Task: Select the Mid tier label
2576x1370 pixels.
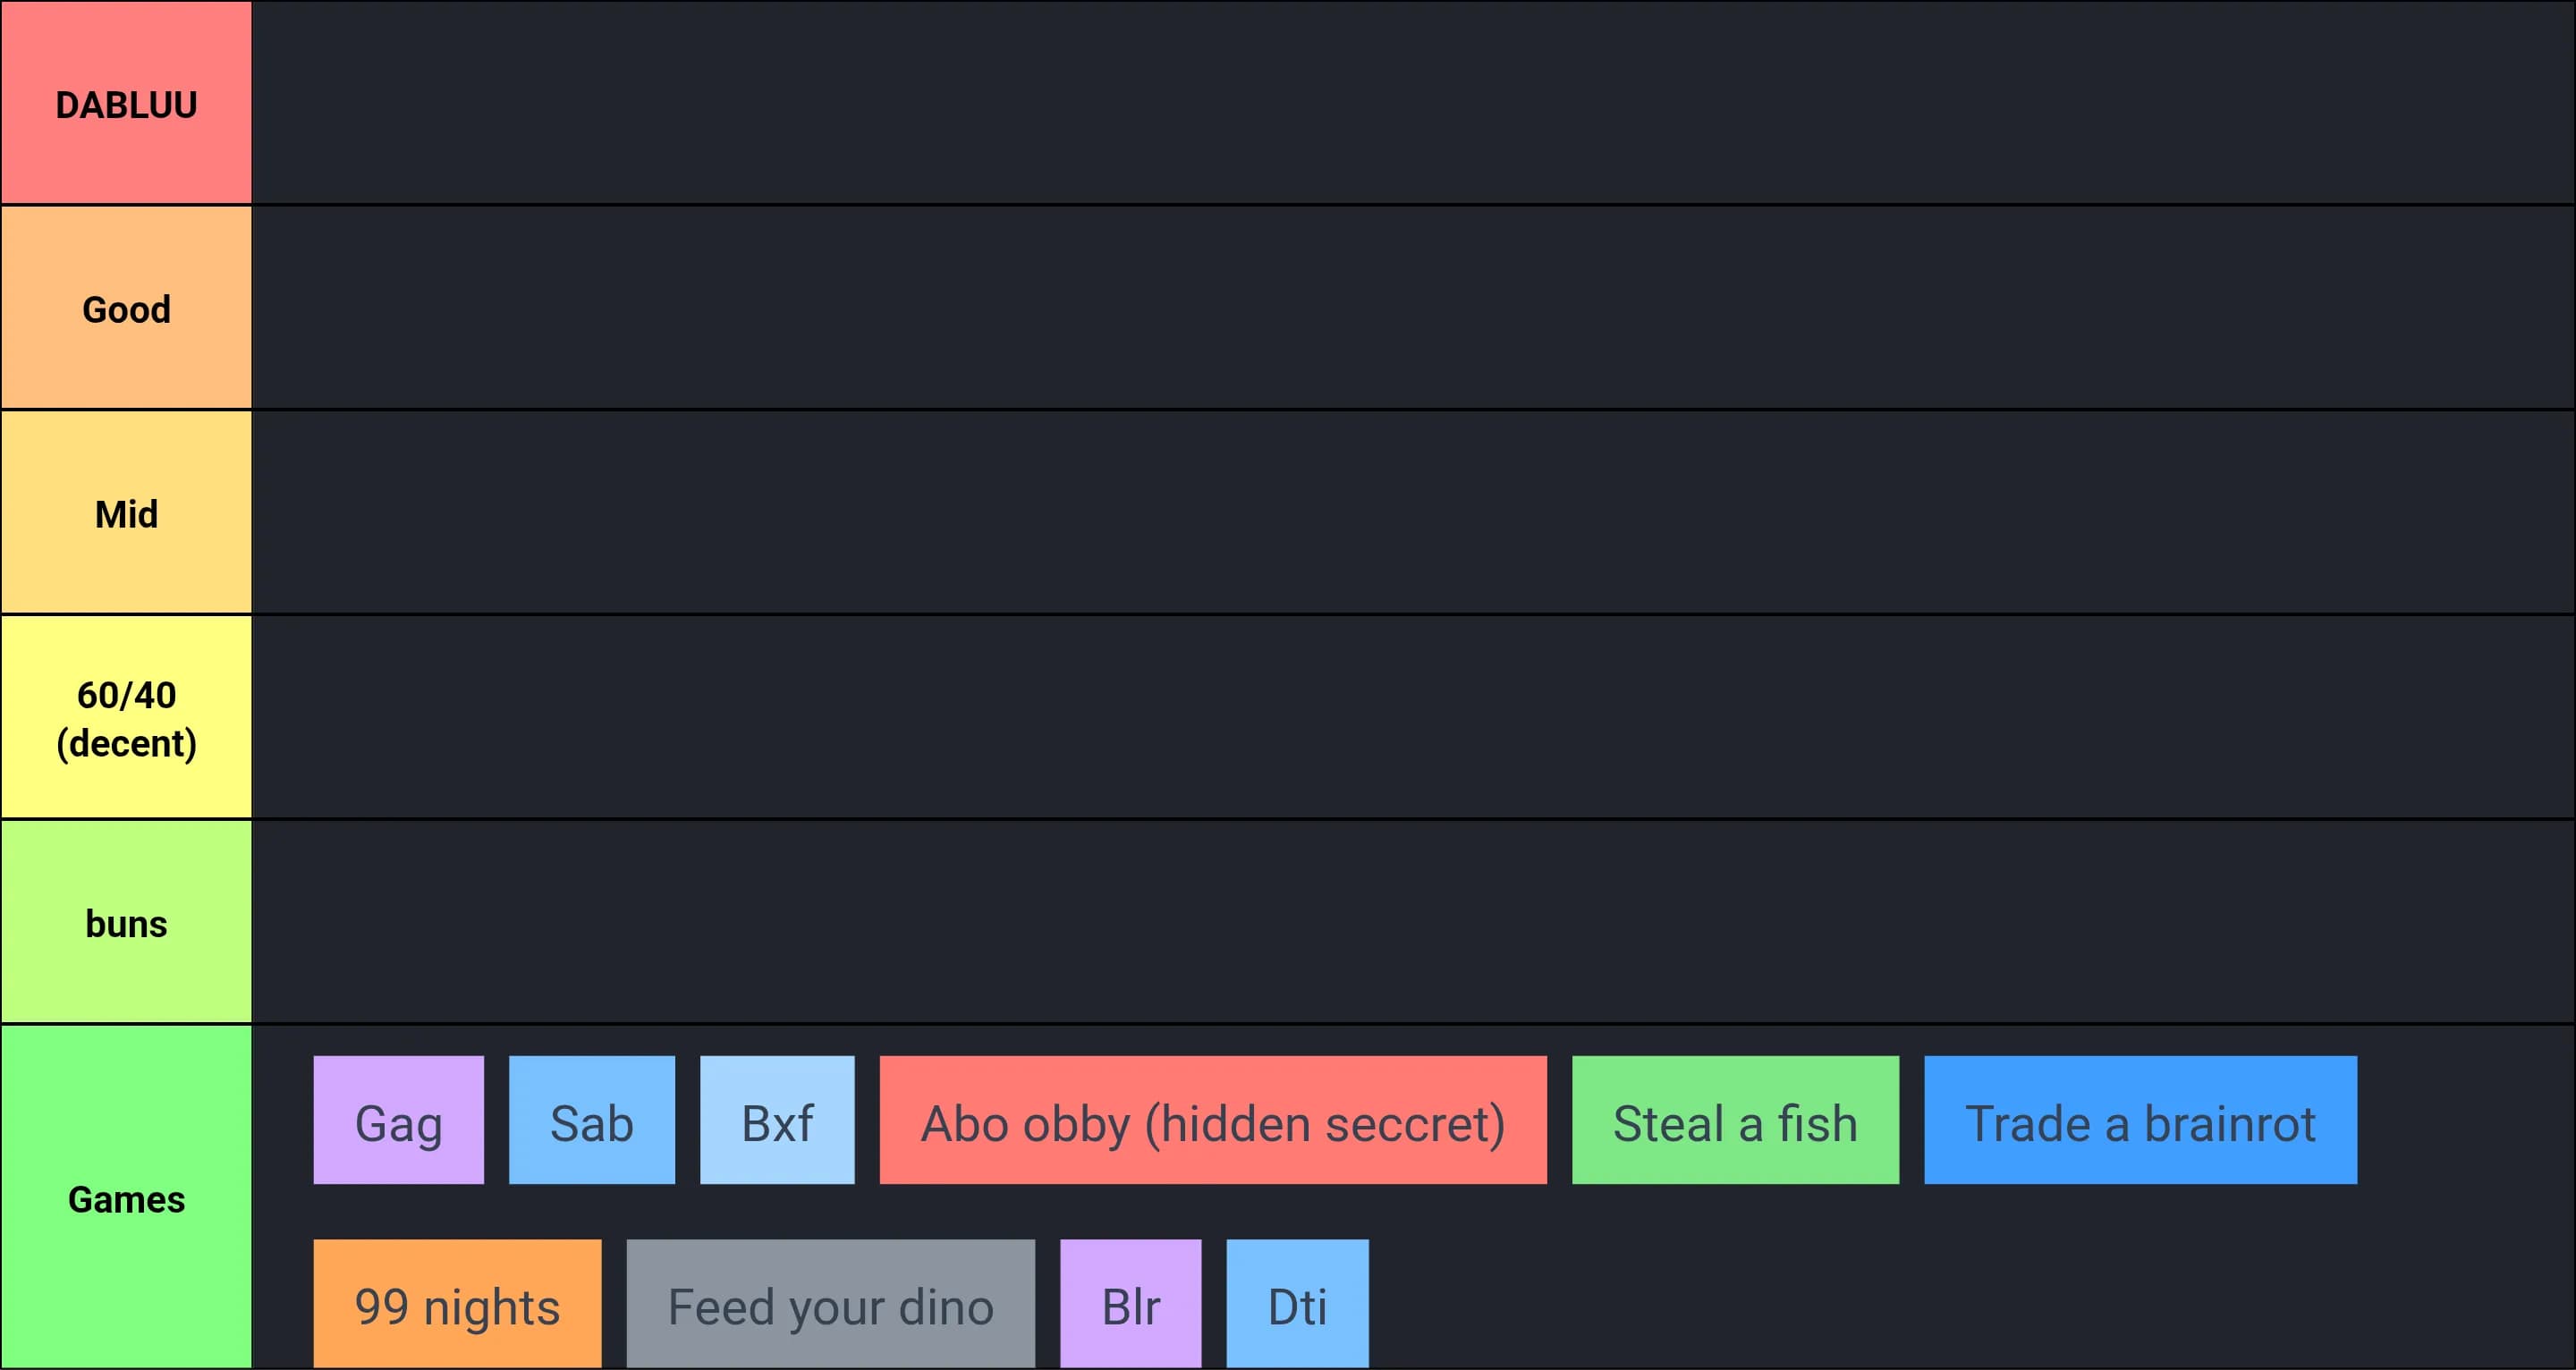Action: coord(126,513)
